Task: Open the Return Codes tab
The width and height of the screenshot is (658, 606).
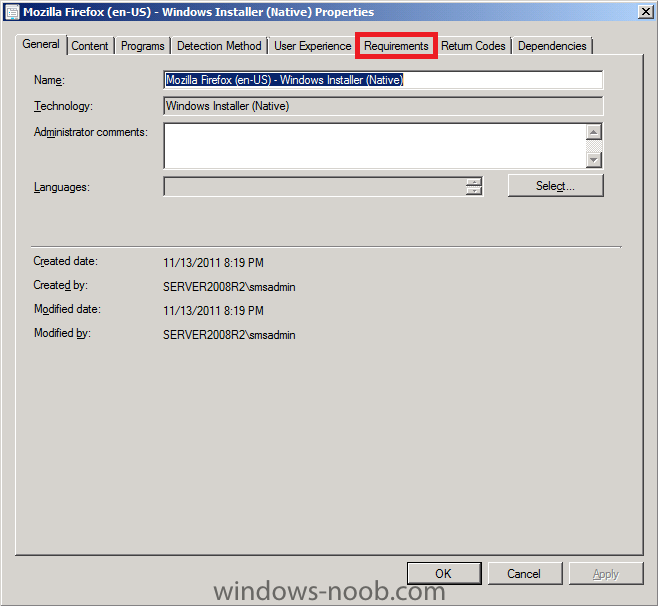Action: pyautogui.click(x=473, y=46)
